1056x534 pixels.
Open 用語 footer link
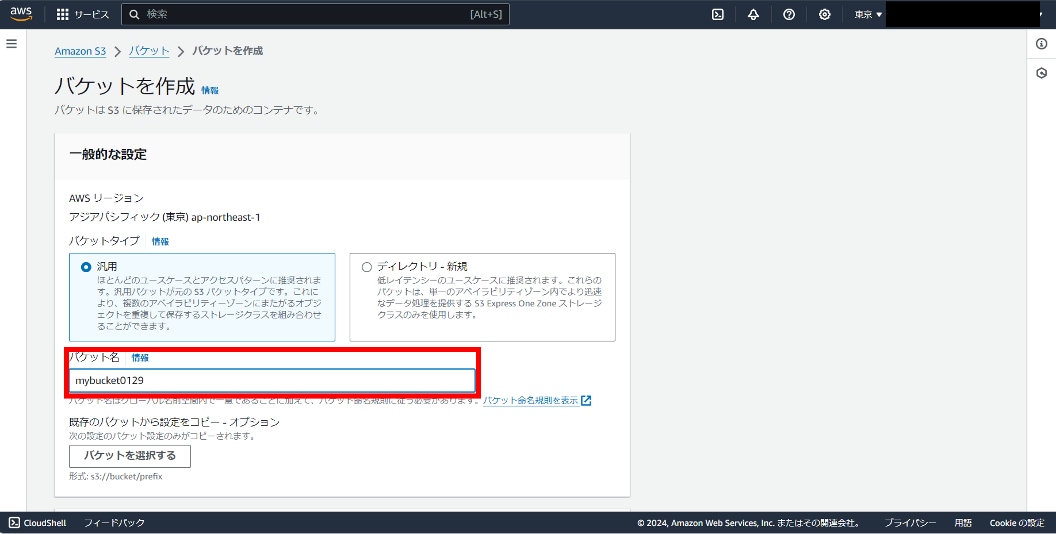(x=963, y=523)
